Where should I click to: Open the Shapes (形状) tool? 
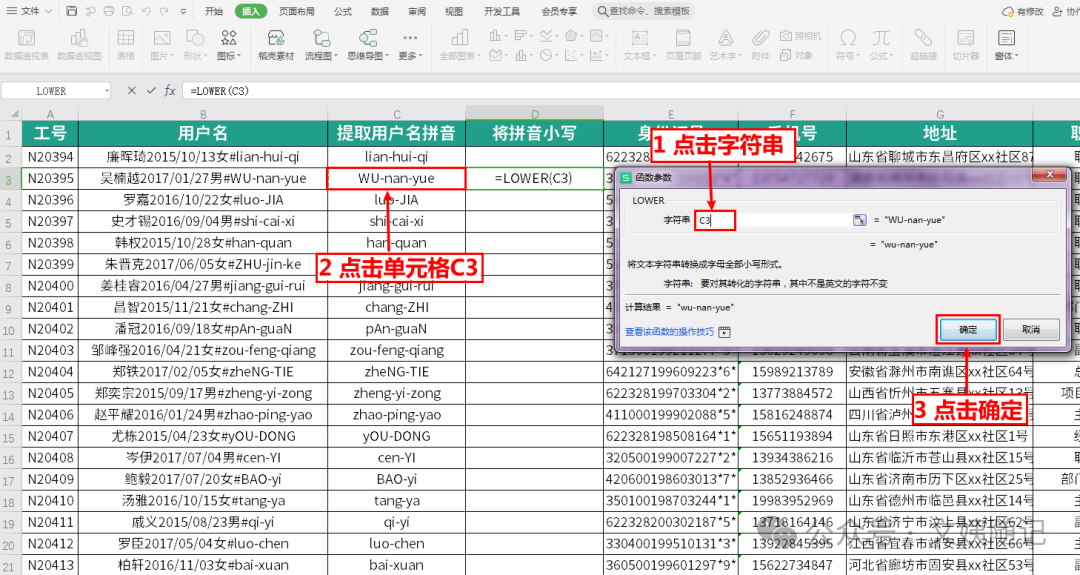(195, 45)
